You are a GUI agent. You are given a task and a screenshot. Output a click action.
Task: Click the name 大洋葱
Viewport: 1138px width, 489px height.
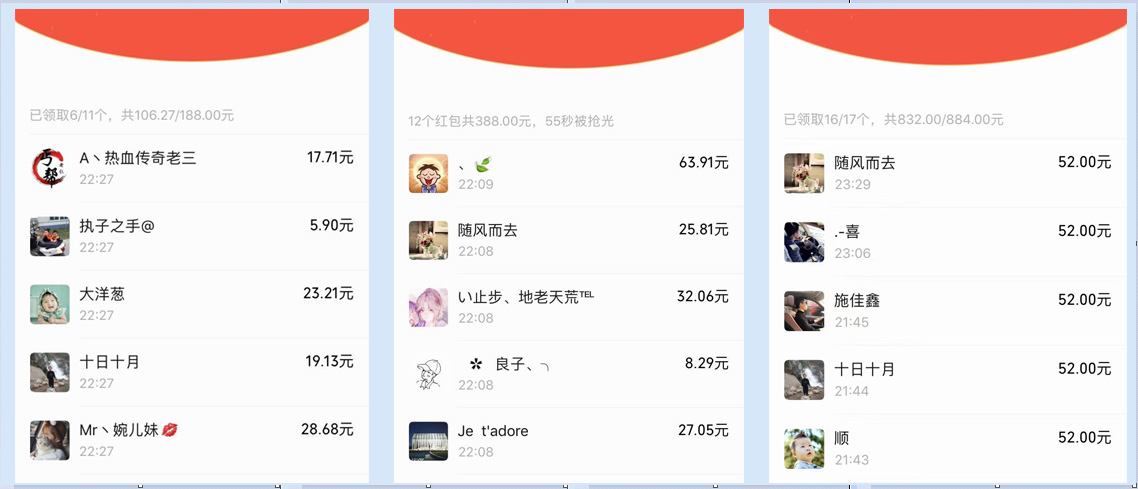(102, 295)
